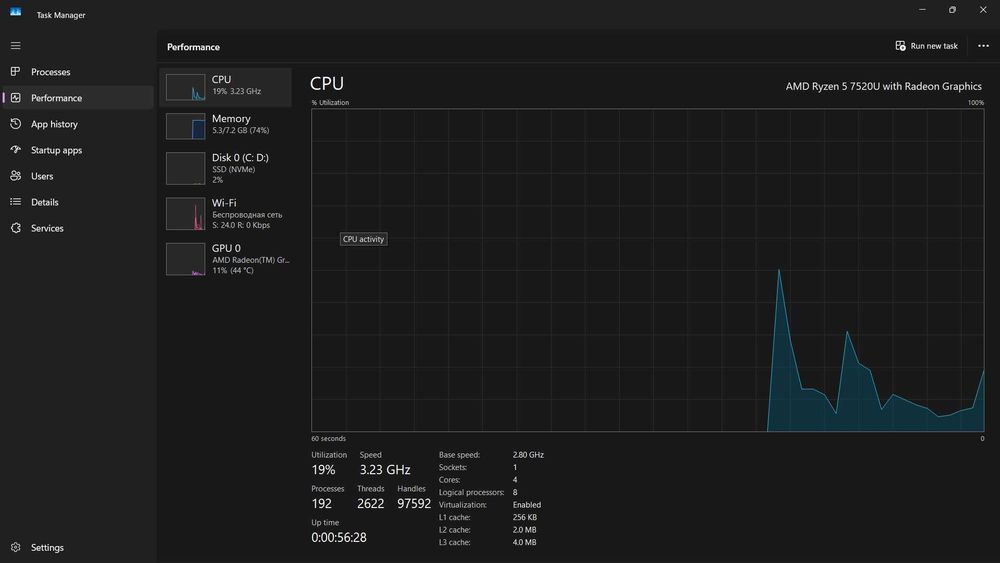The width and height of the screenshot is (1000, 563).
Task: Open Startup apps page
Action: pyautogui.click(x=78, y=150)
